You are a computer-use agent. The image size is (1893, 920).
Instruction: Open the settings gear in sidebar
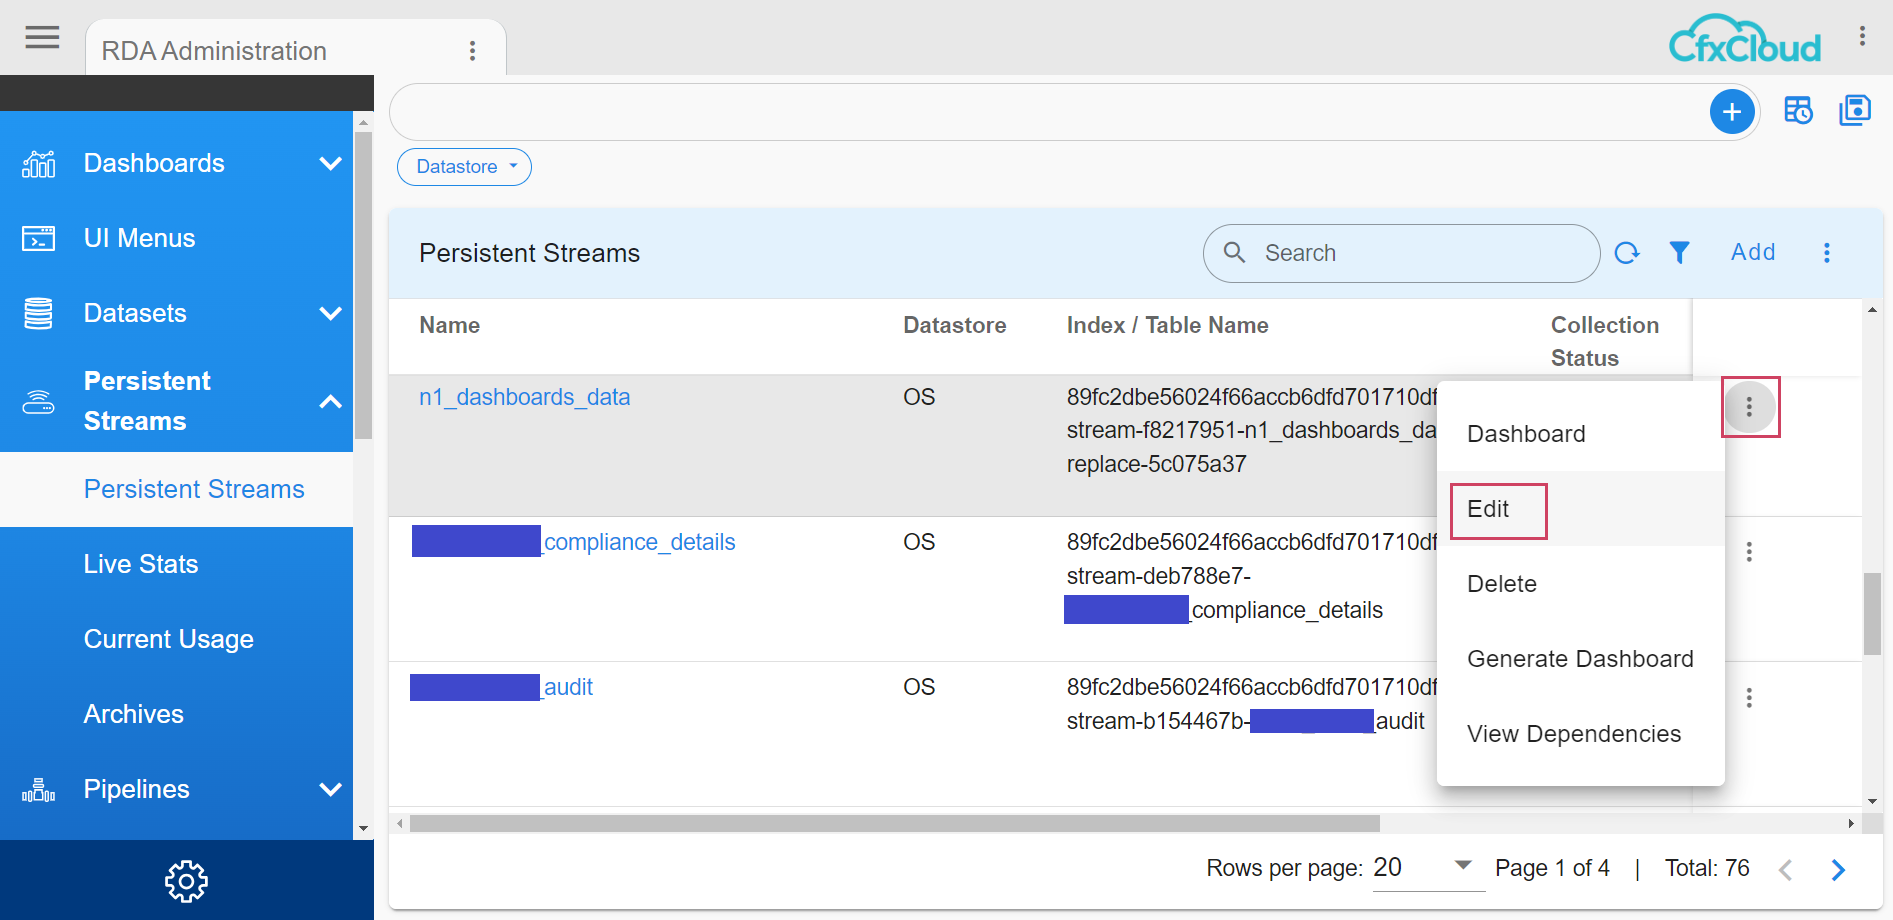point(186,881)
